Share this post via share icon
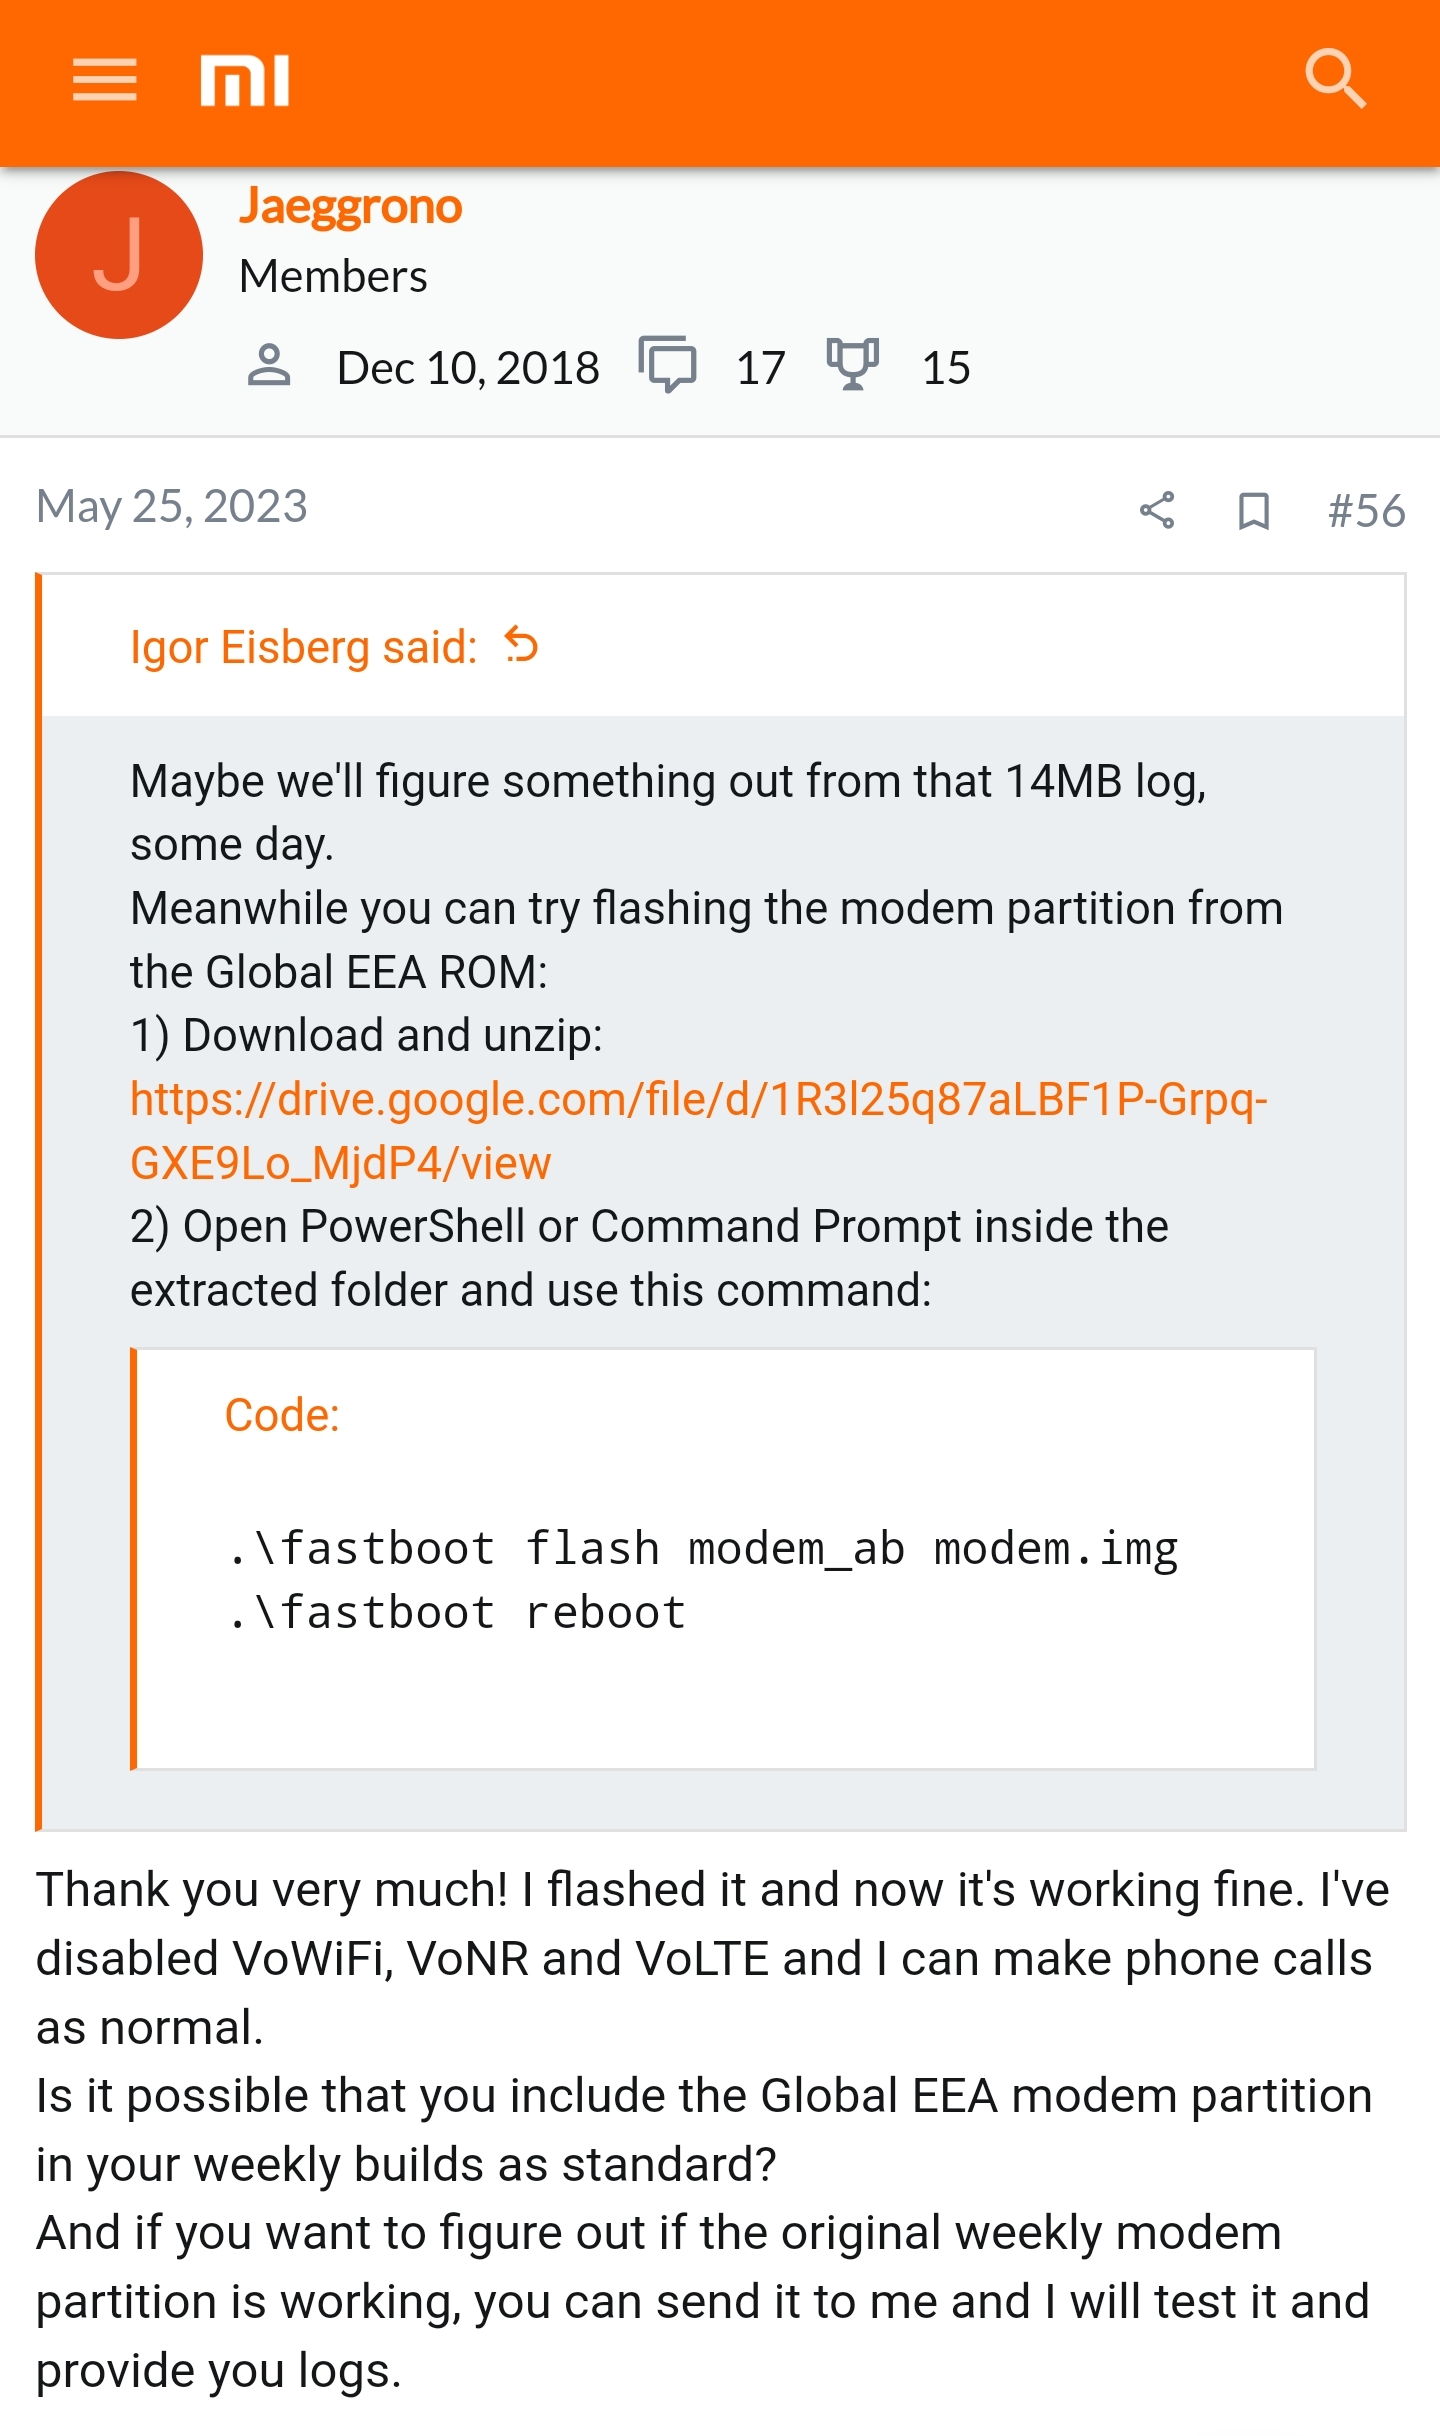This screenshot has height=2436, width=1440. [x=1157, y=510]
